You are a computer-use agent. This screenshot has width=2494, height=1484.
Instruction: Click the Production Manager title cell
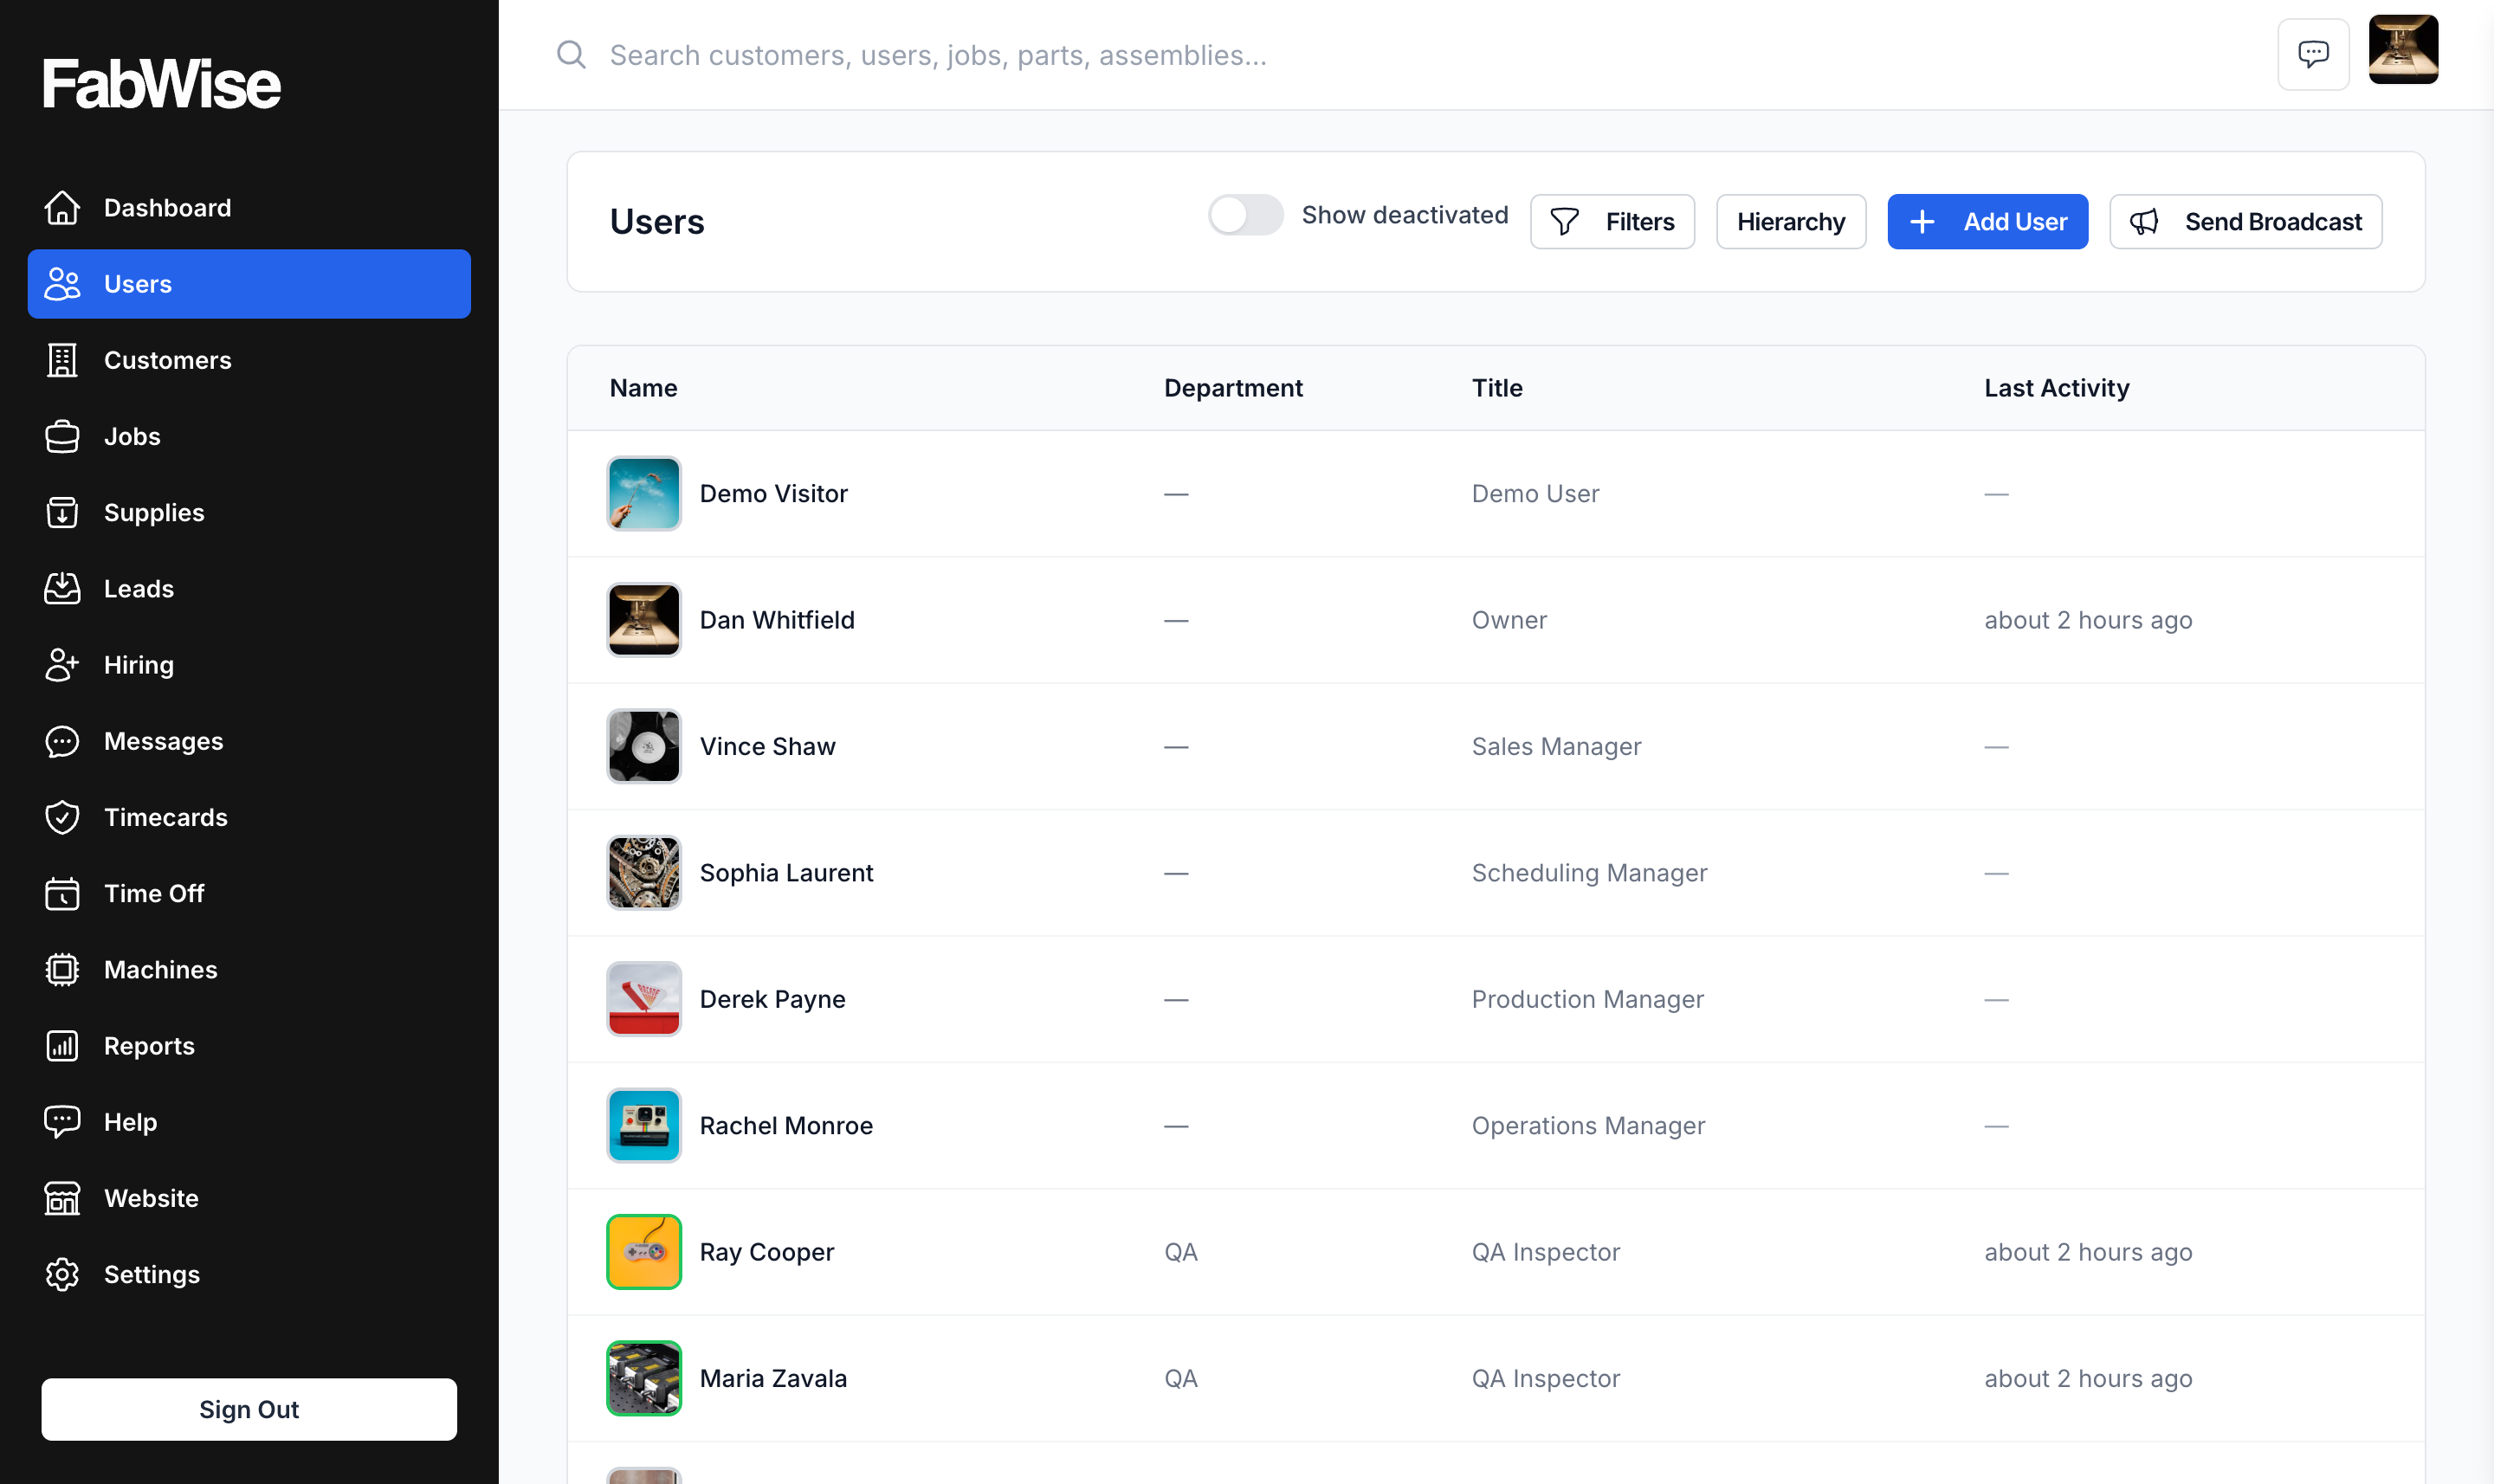(x=1587, y=1000)
